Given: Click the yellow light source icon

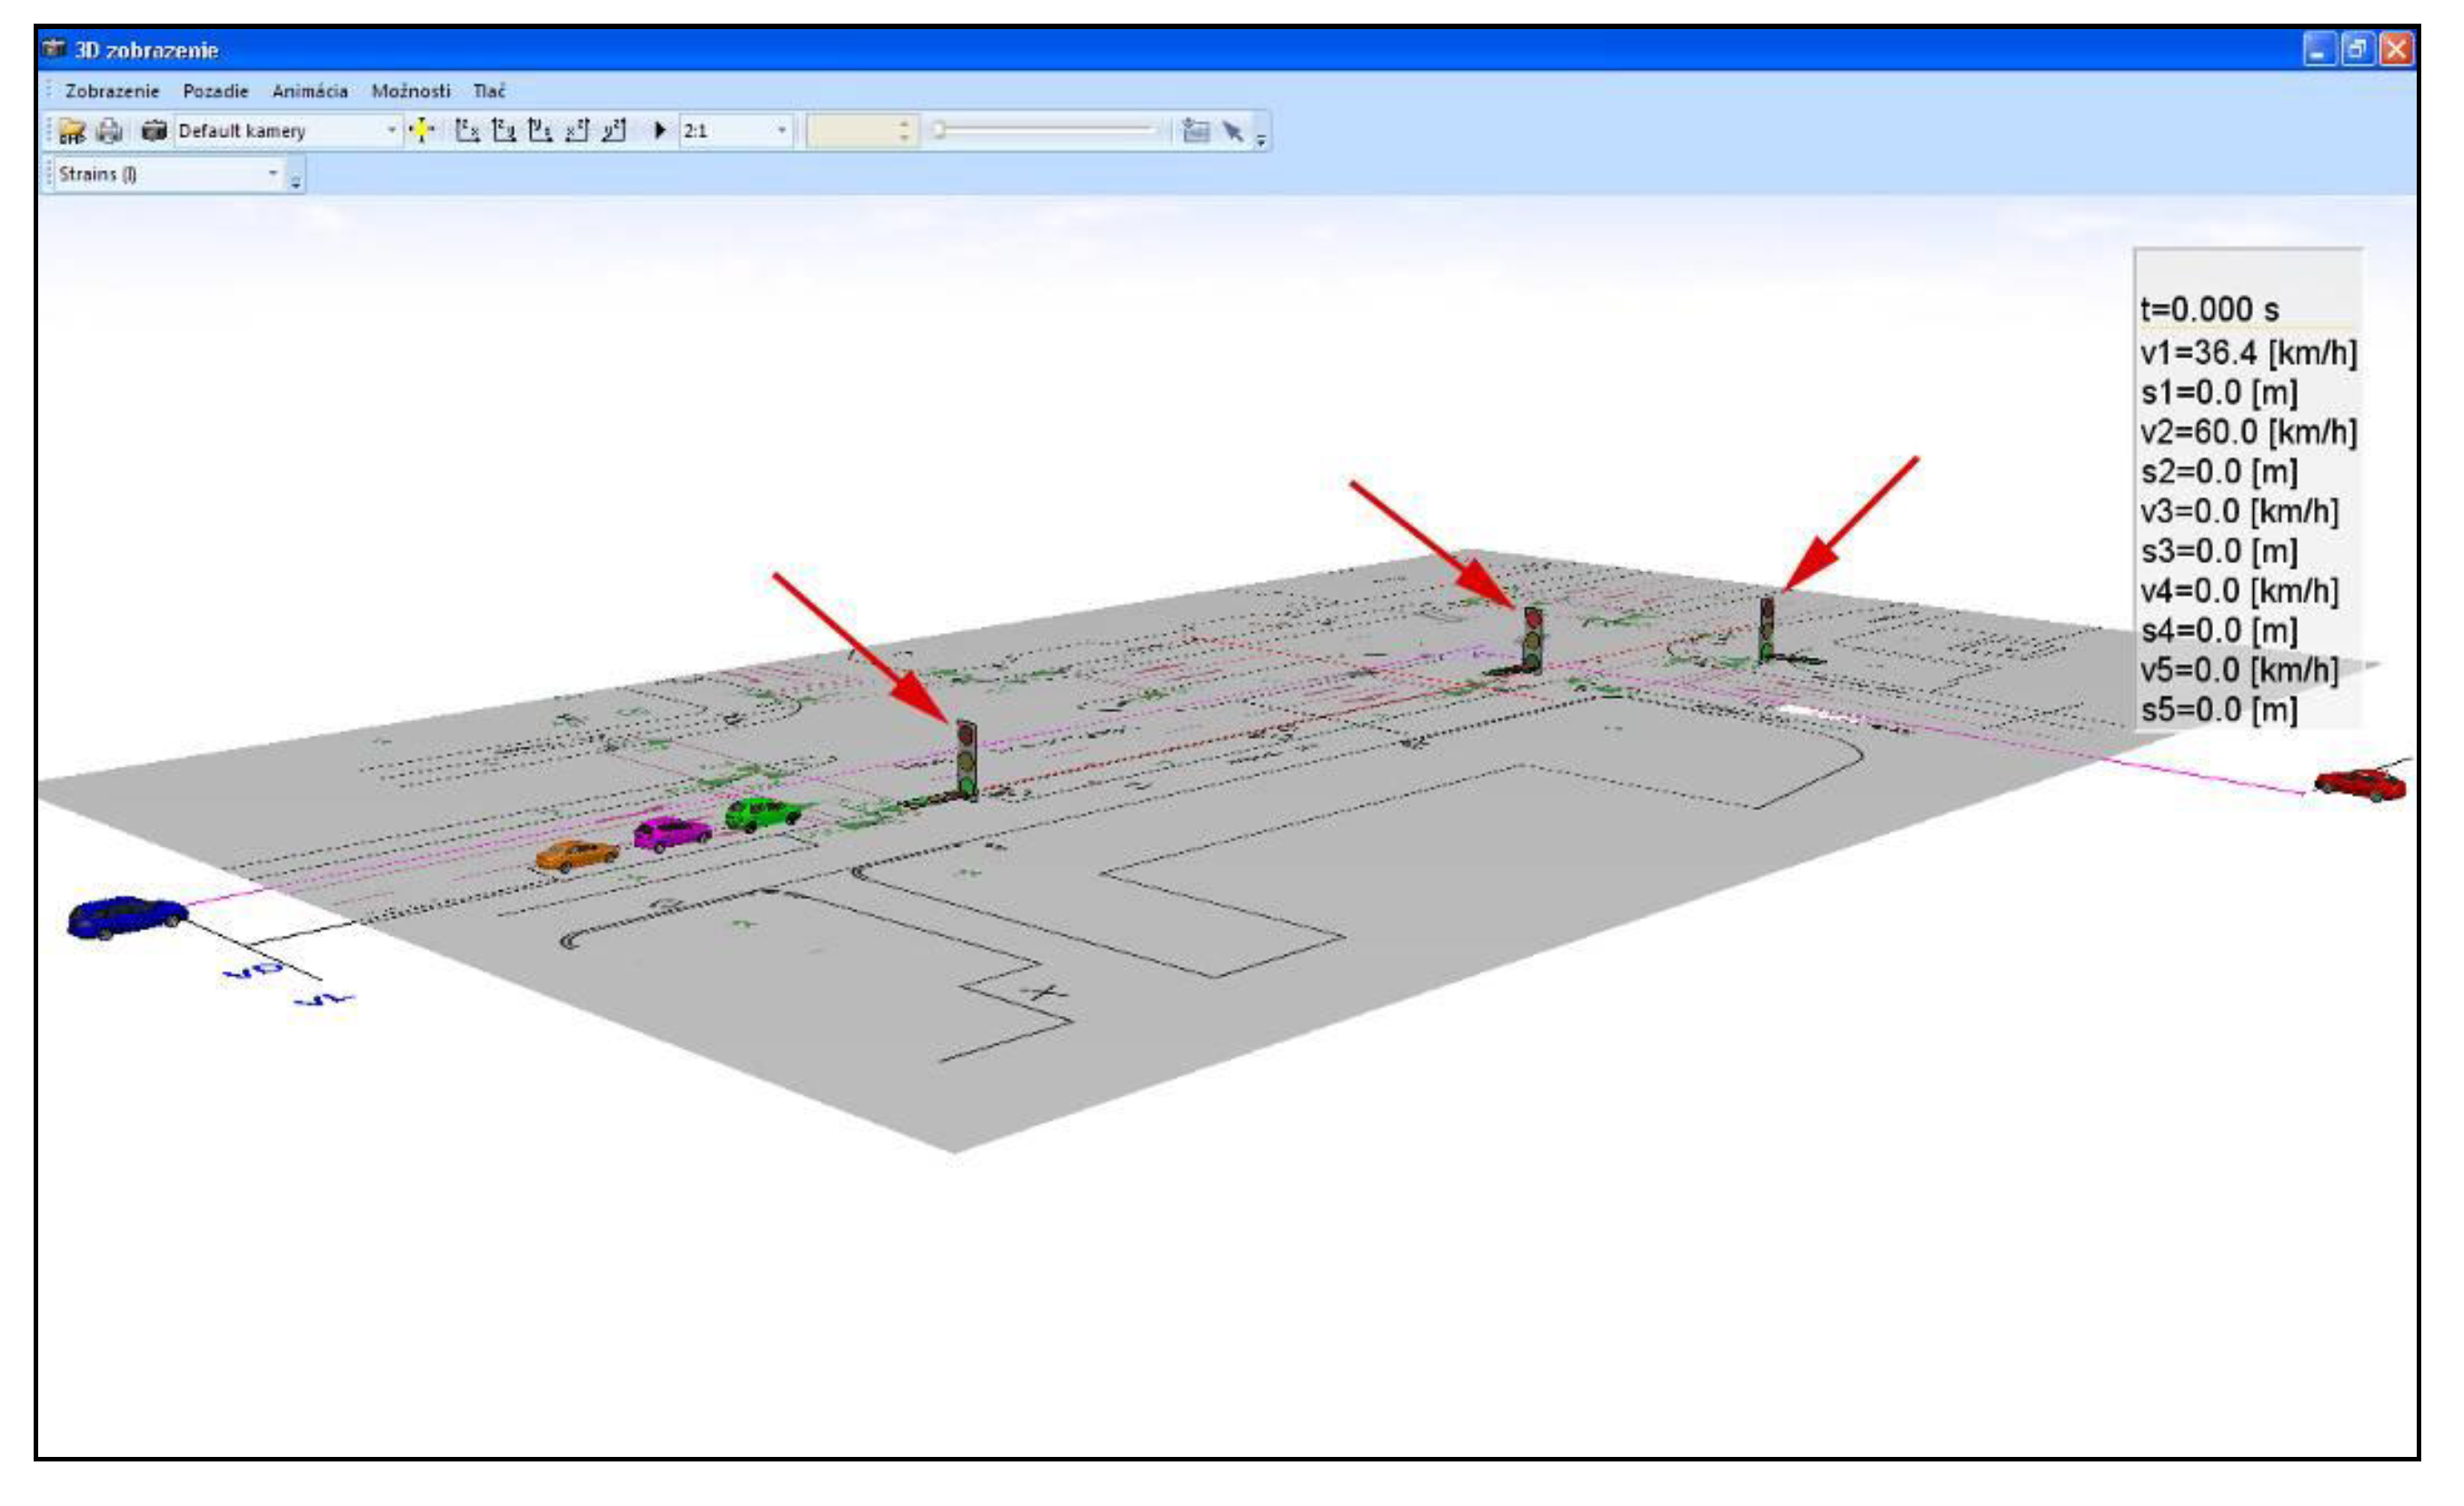Looking at the screenshot, I should [x=422, y=131].
